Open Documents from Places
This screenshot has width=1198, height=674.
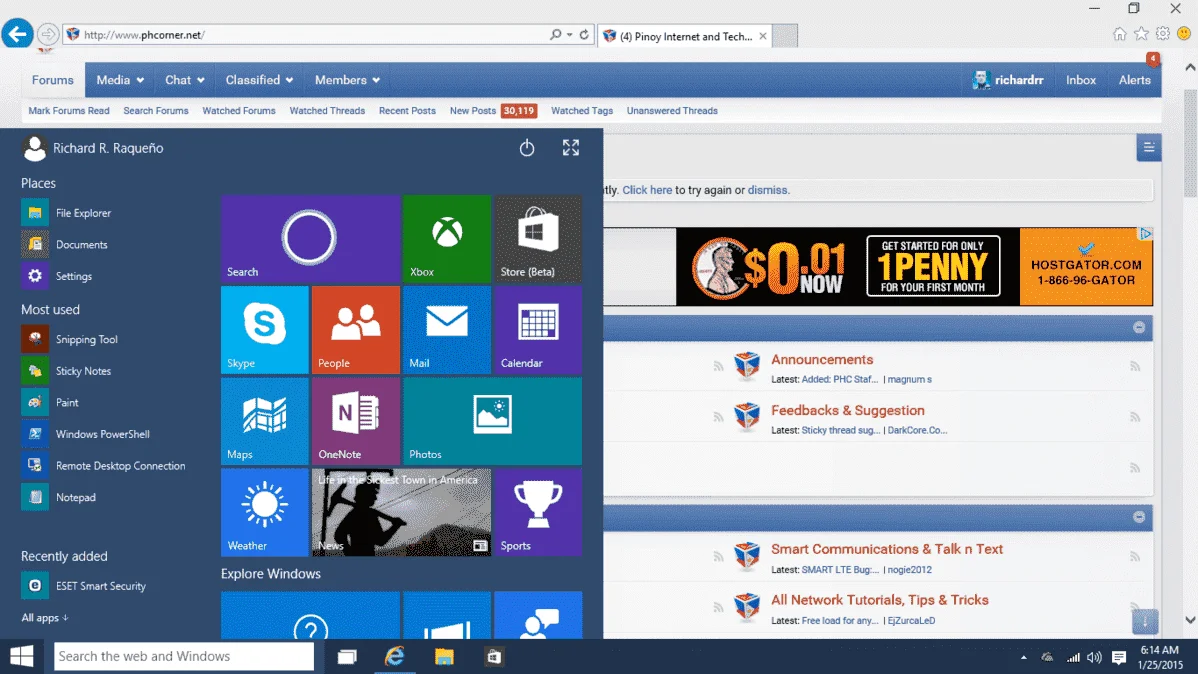(x=66, y=245)
